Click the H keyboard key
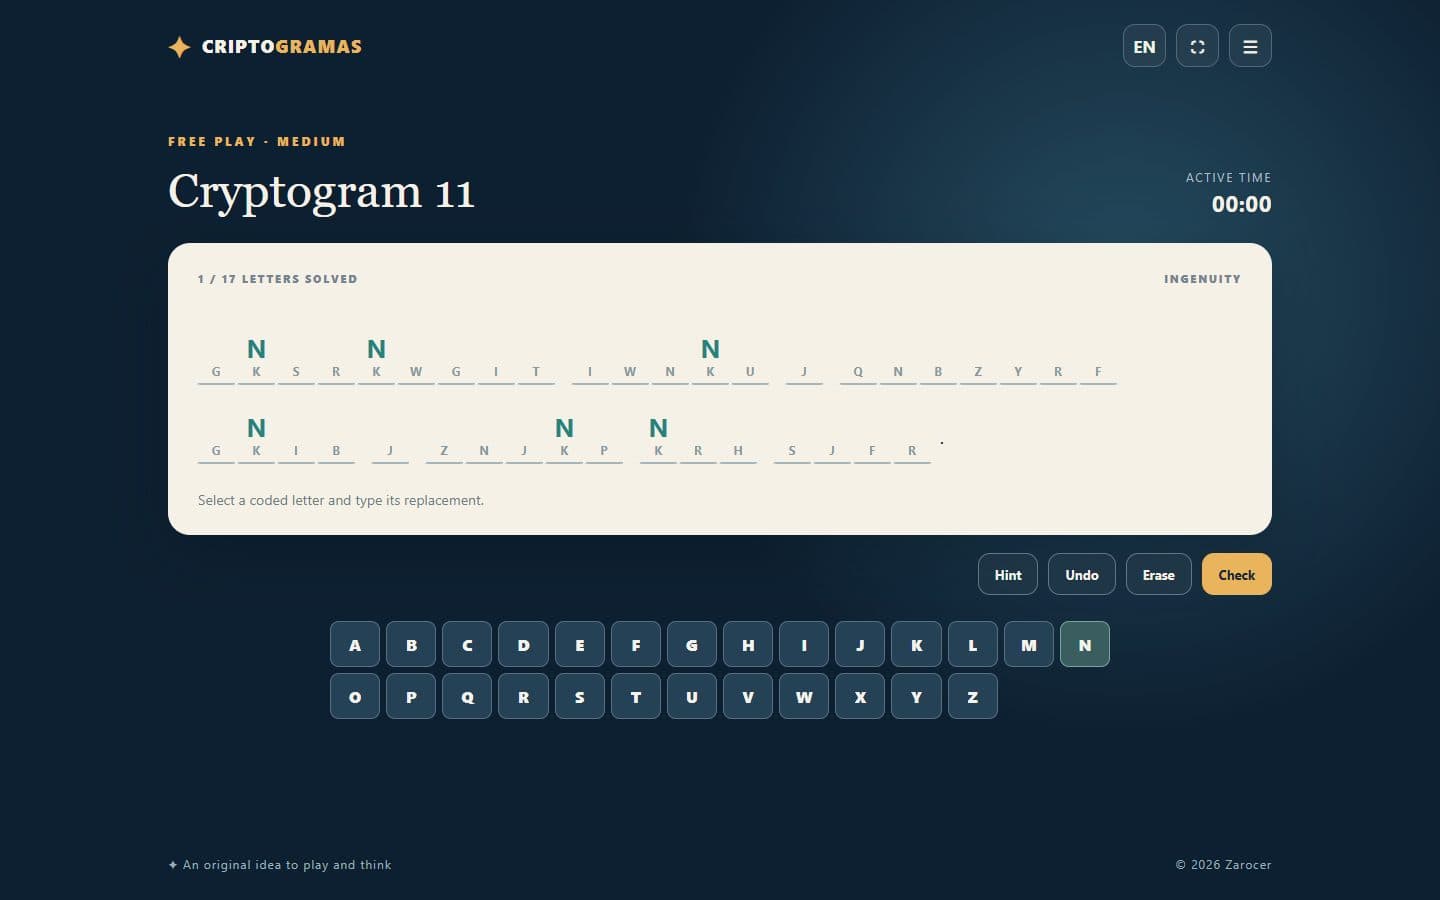 (x=747, y=645)
